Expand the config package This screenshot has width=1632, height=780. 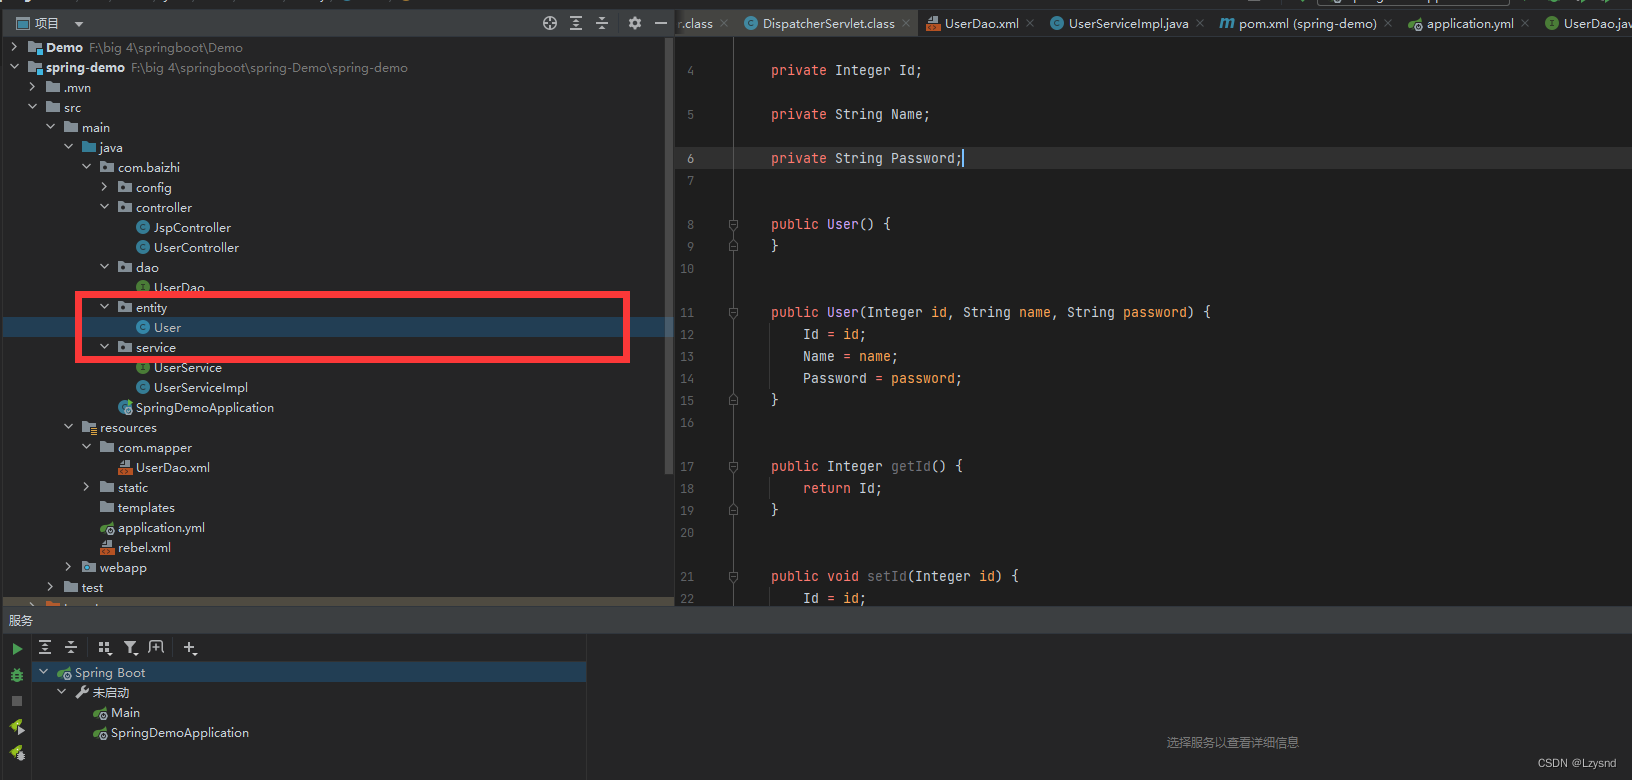click(x=104, y=187)
